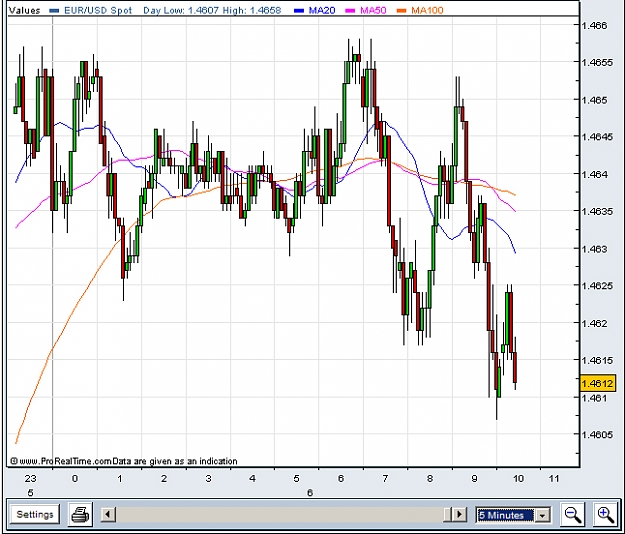This screenshot has width=625, height=534.
Task: Open the chart Settings button
Action: 35,514
